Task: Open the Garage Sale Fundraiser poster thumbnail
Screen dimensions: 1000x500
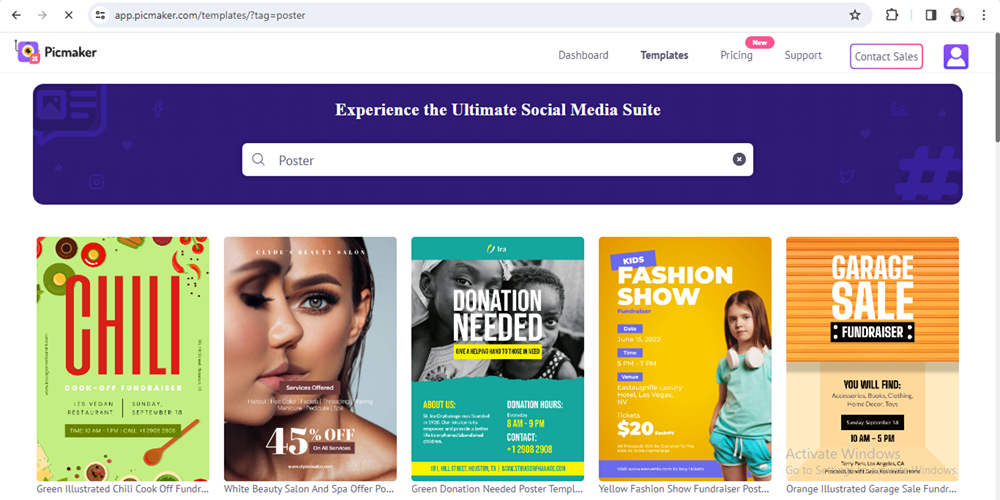Action: click(x=872, y=359)
